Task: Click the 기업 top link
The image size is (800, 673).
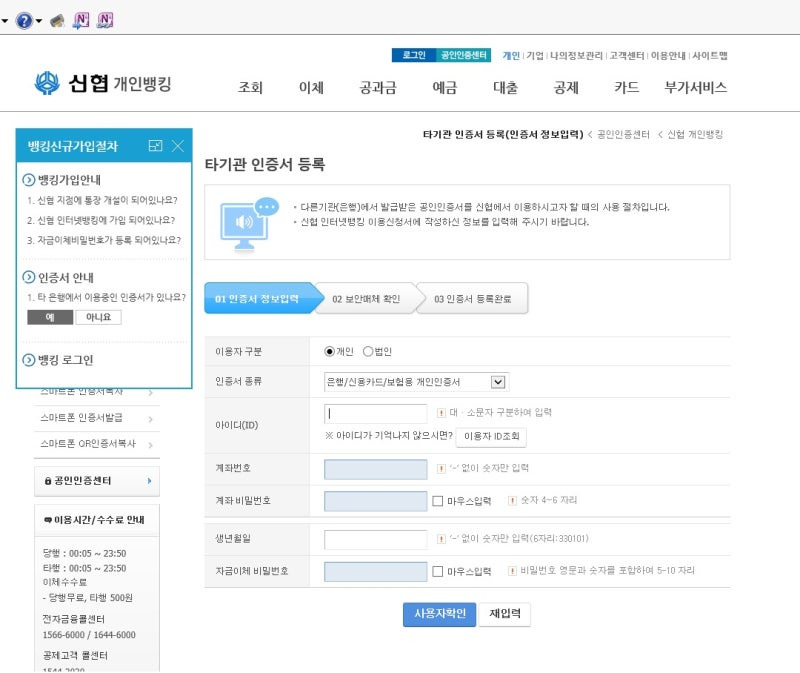Action: (535, 55)
